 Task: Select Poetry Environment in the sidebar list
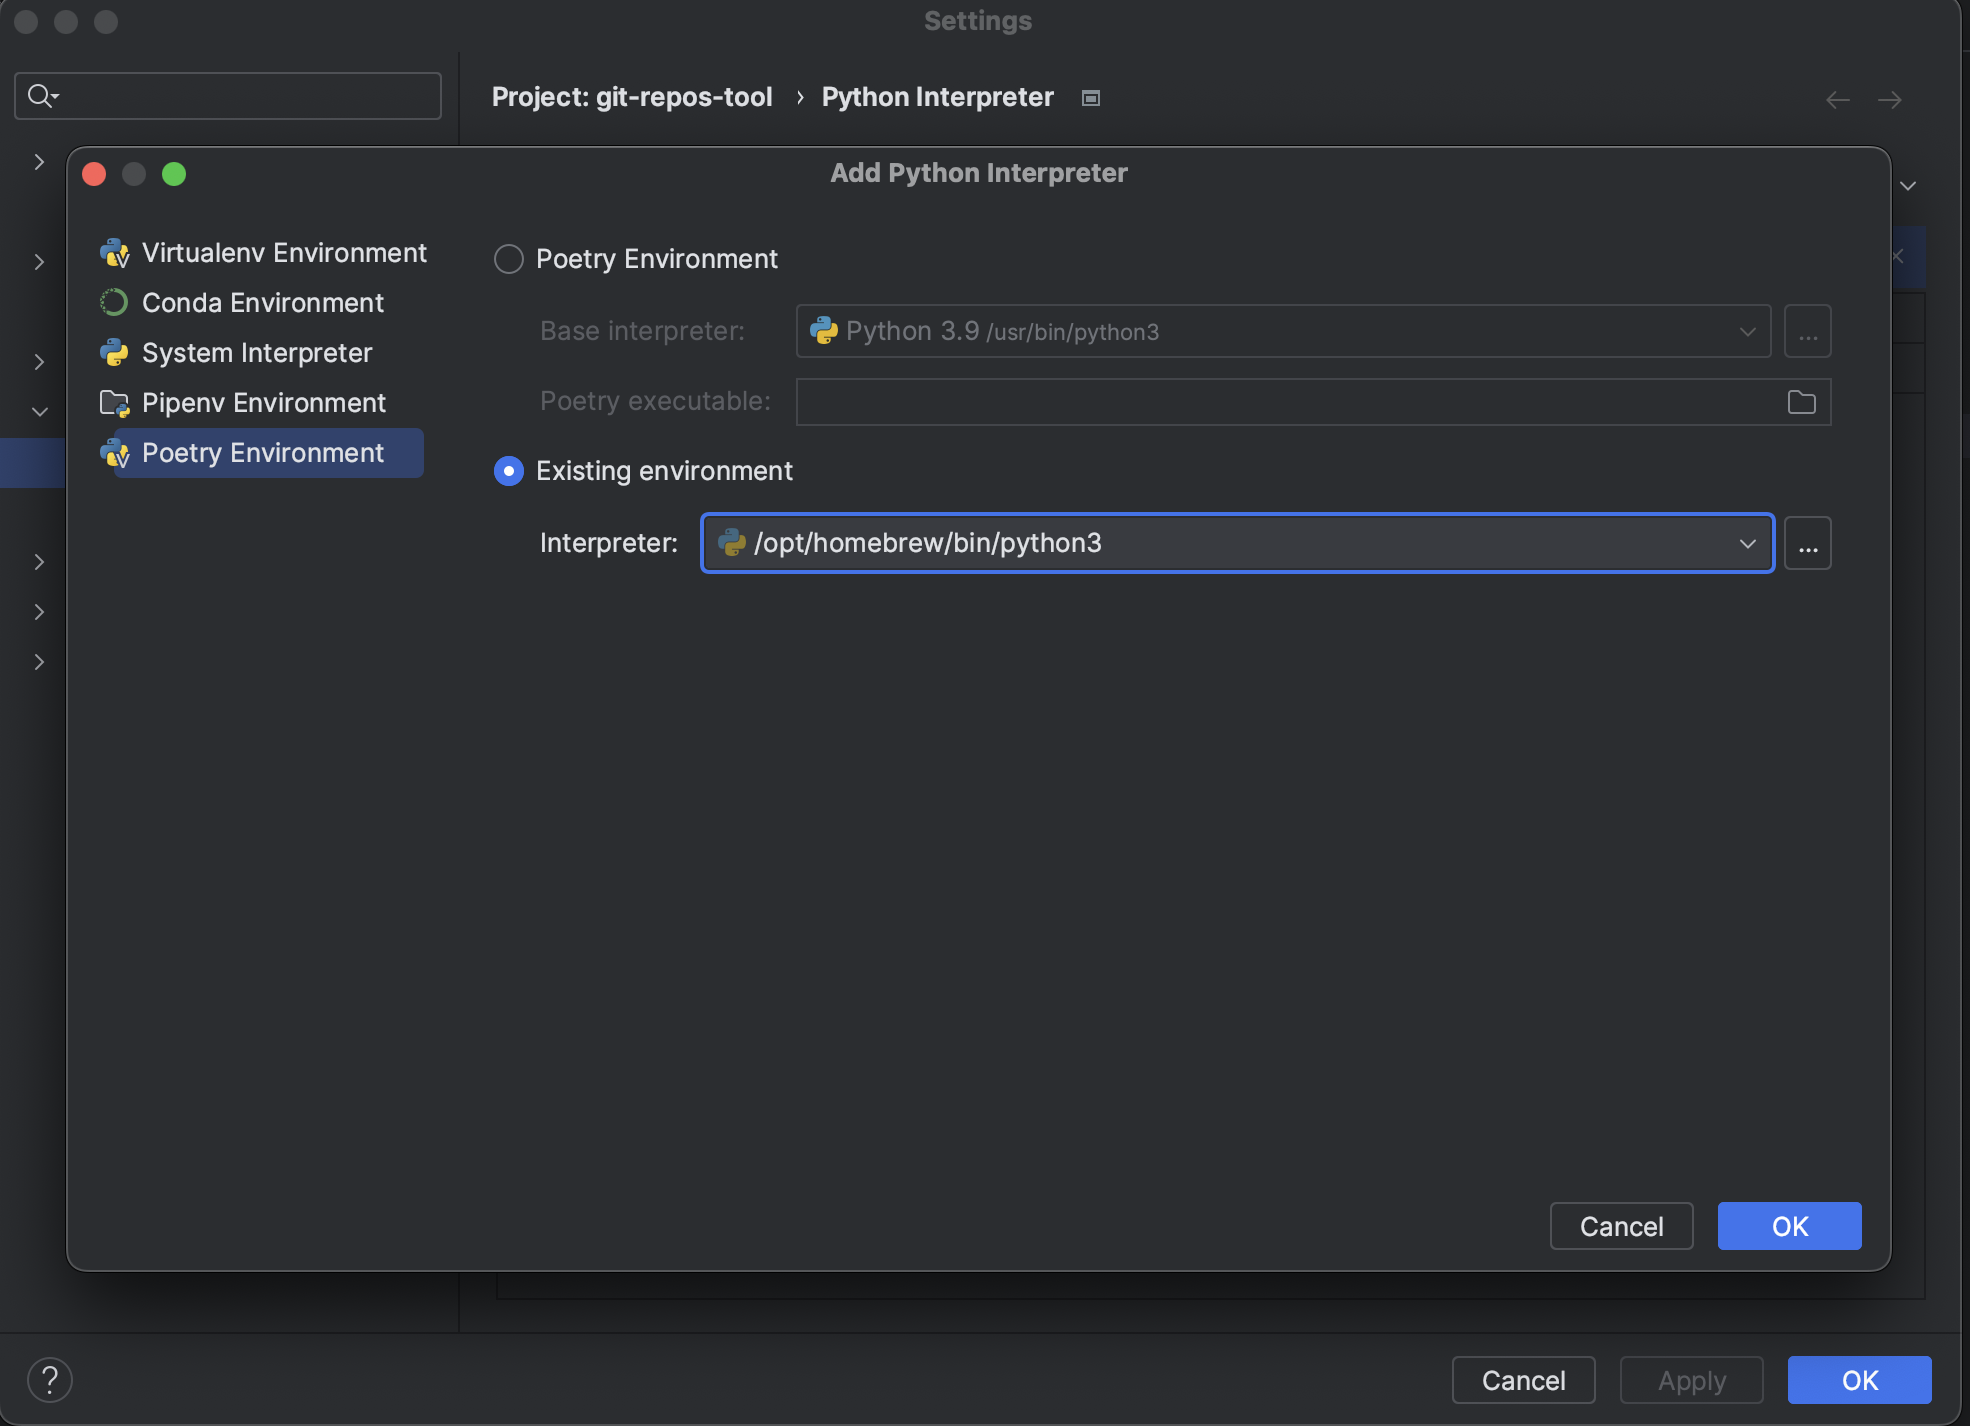263,453
